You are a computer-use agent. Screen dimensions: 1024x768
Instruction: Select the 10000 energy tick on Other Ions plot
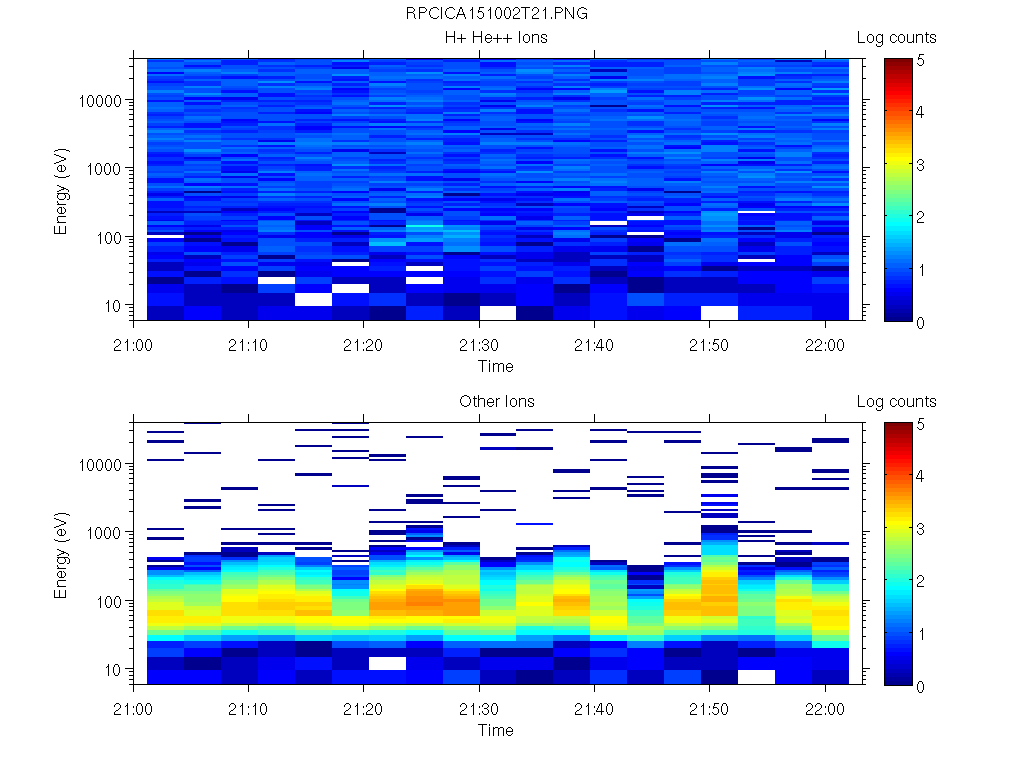[x=100, y=465]
